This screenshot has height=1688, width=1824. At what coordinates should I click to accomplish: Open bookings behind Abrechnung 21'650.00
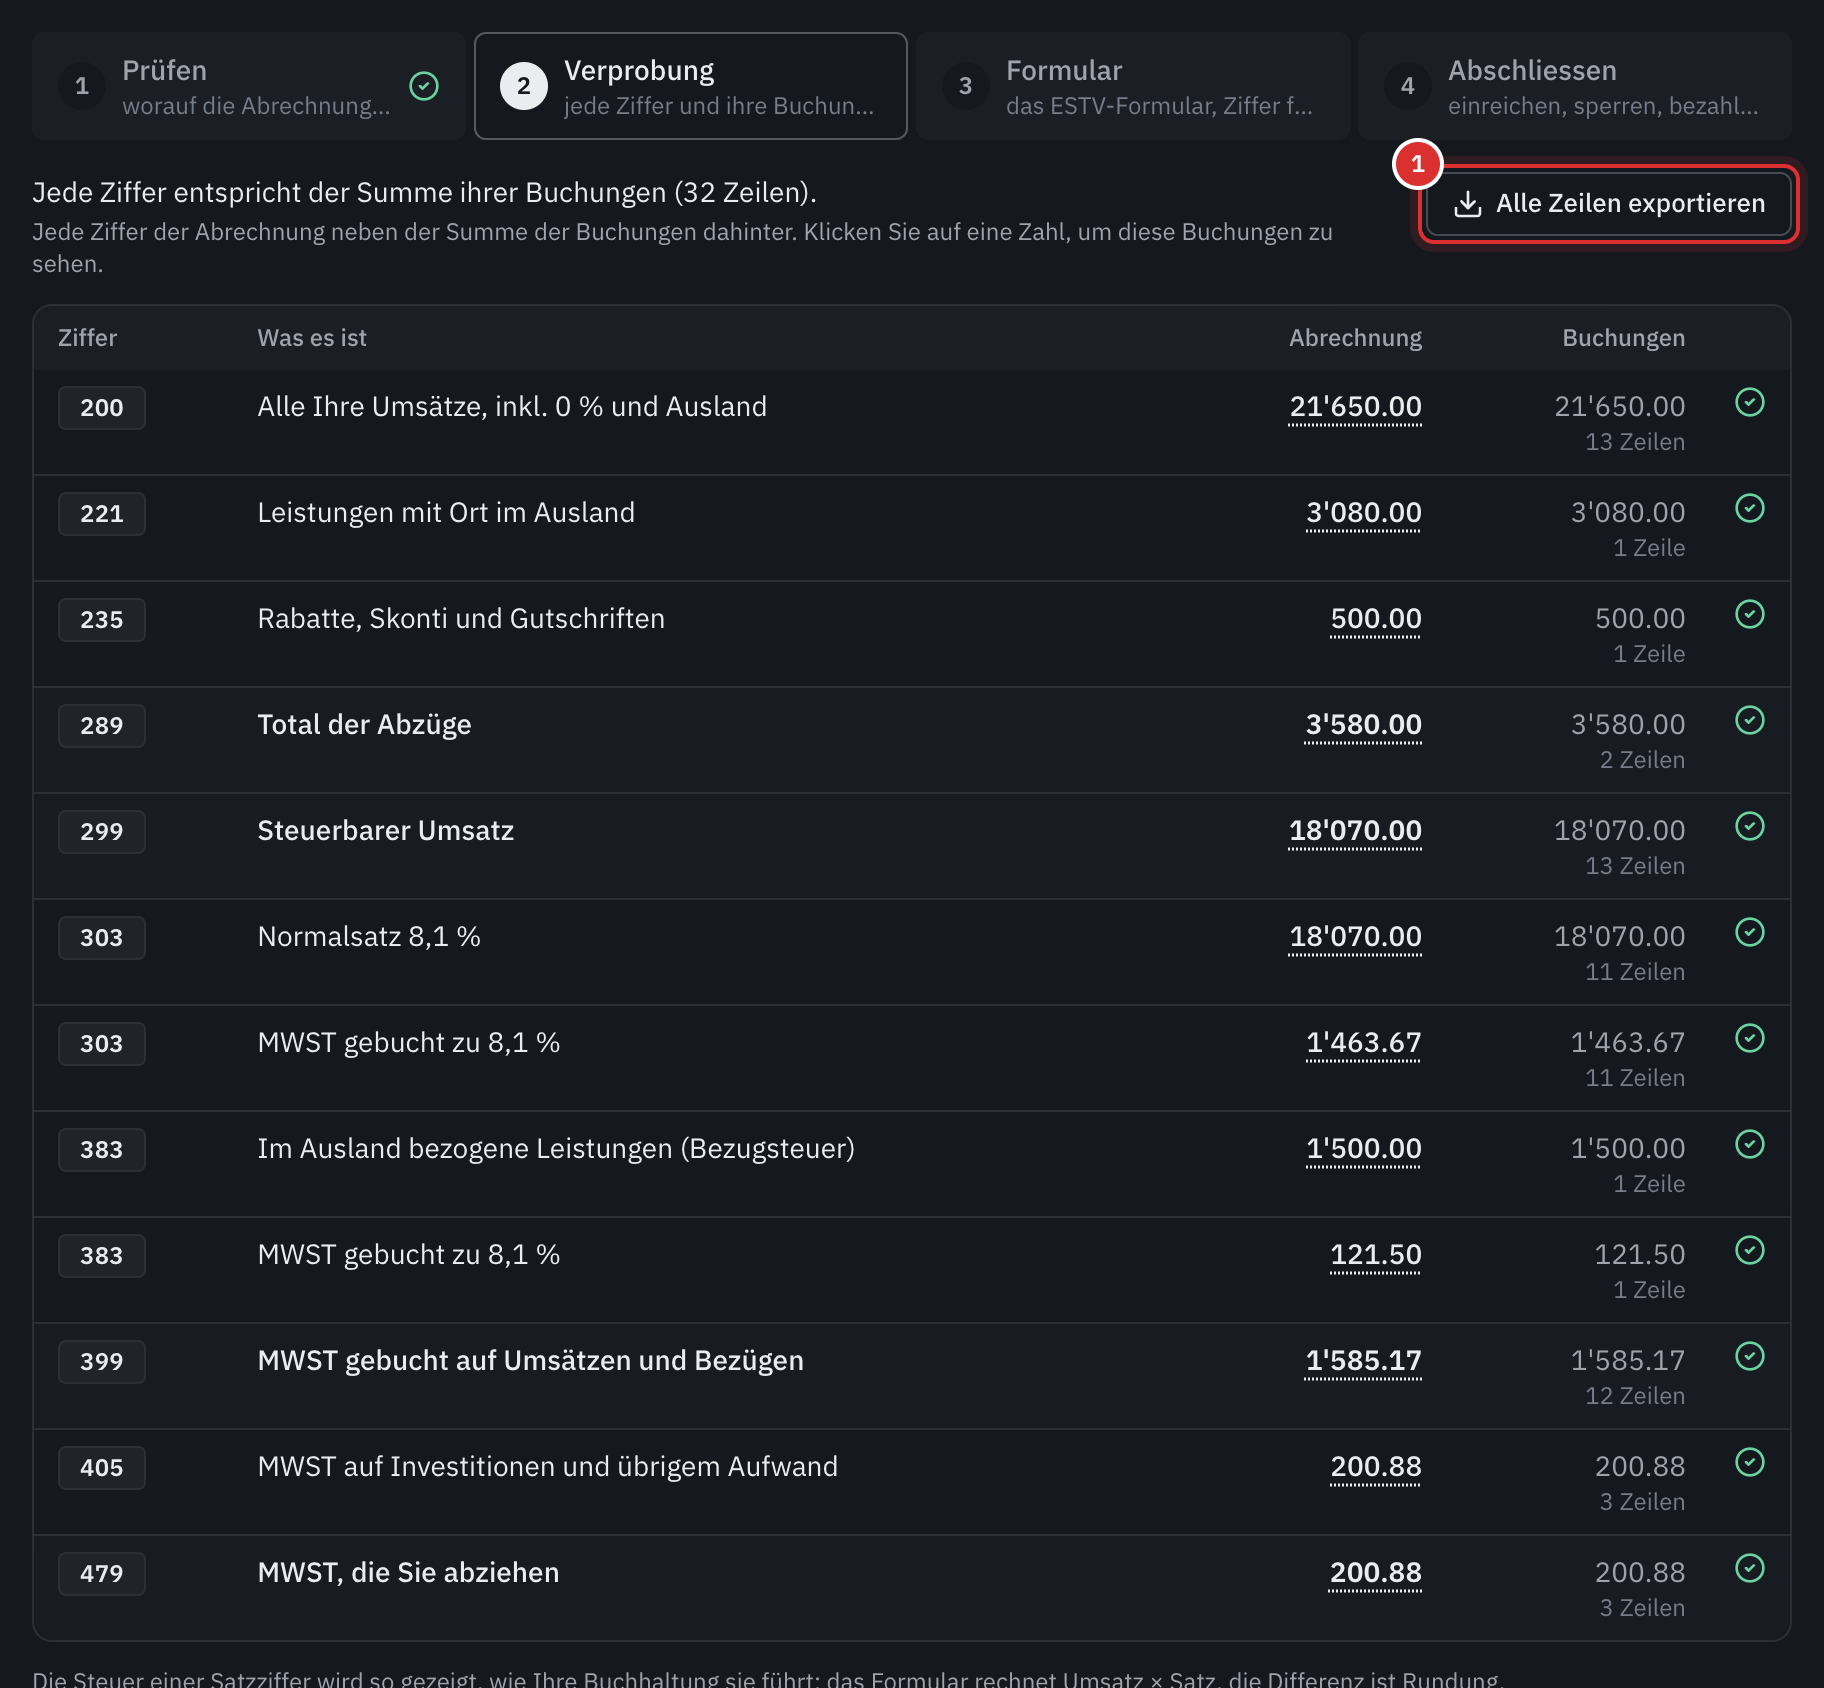1355,407
